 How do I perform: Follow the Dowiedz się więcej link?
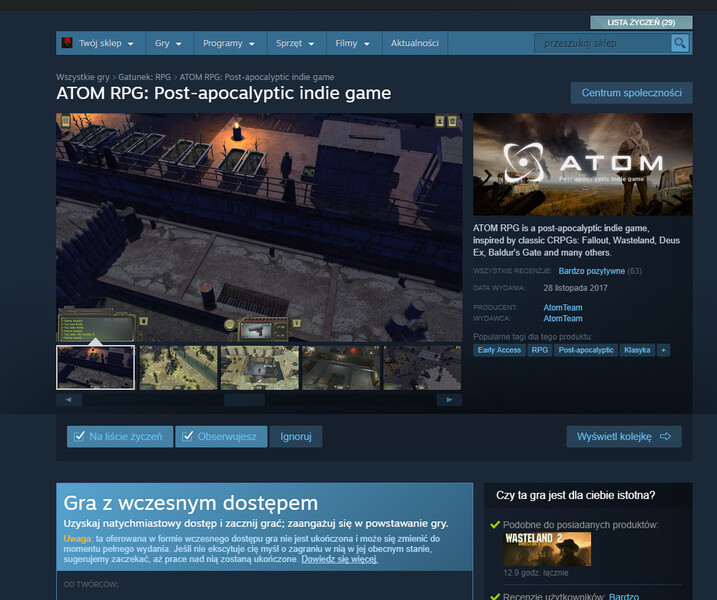coord(339,559)
